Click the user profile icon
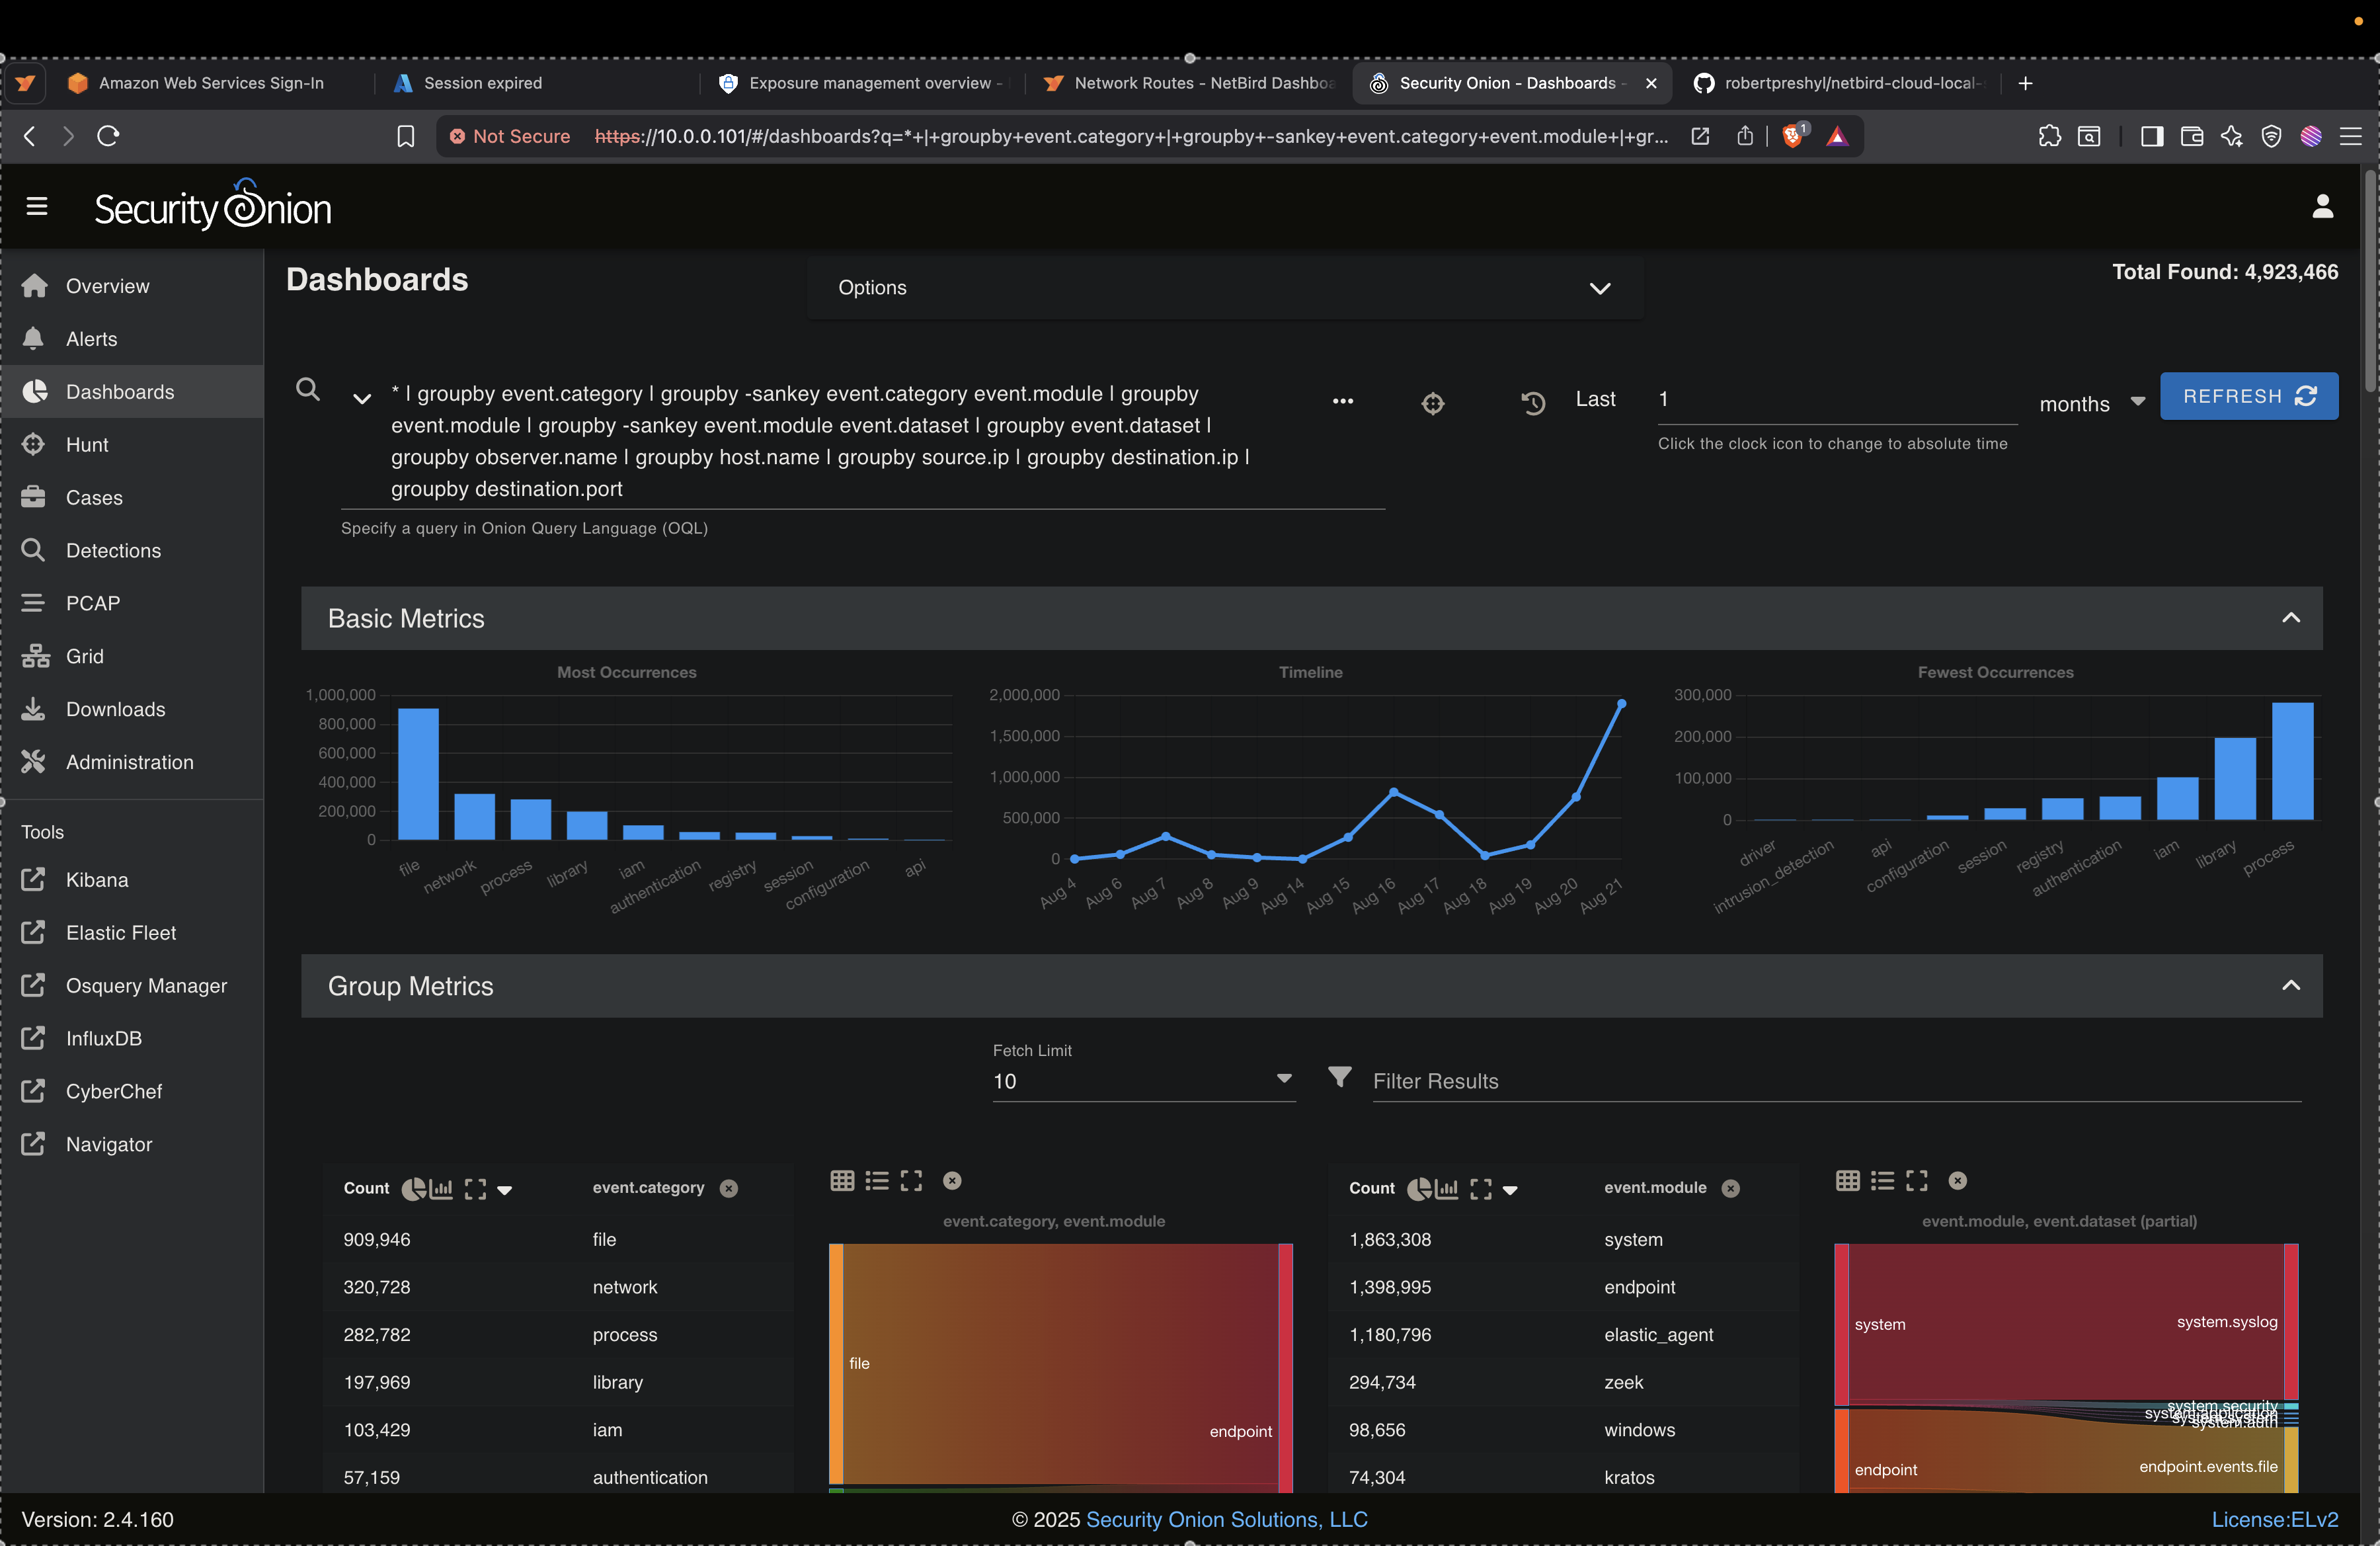Viewport: 2380px width, 1546px height. (2322, 207)
